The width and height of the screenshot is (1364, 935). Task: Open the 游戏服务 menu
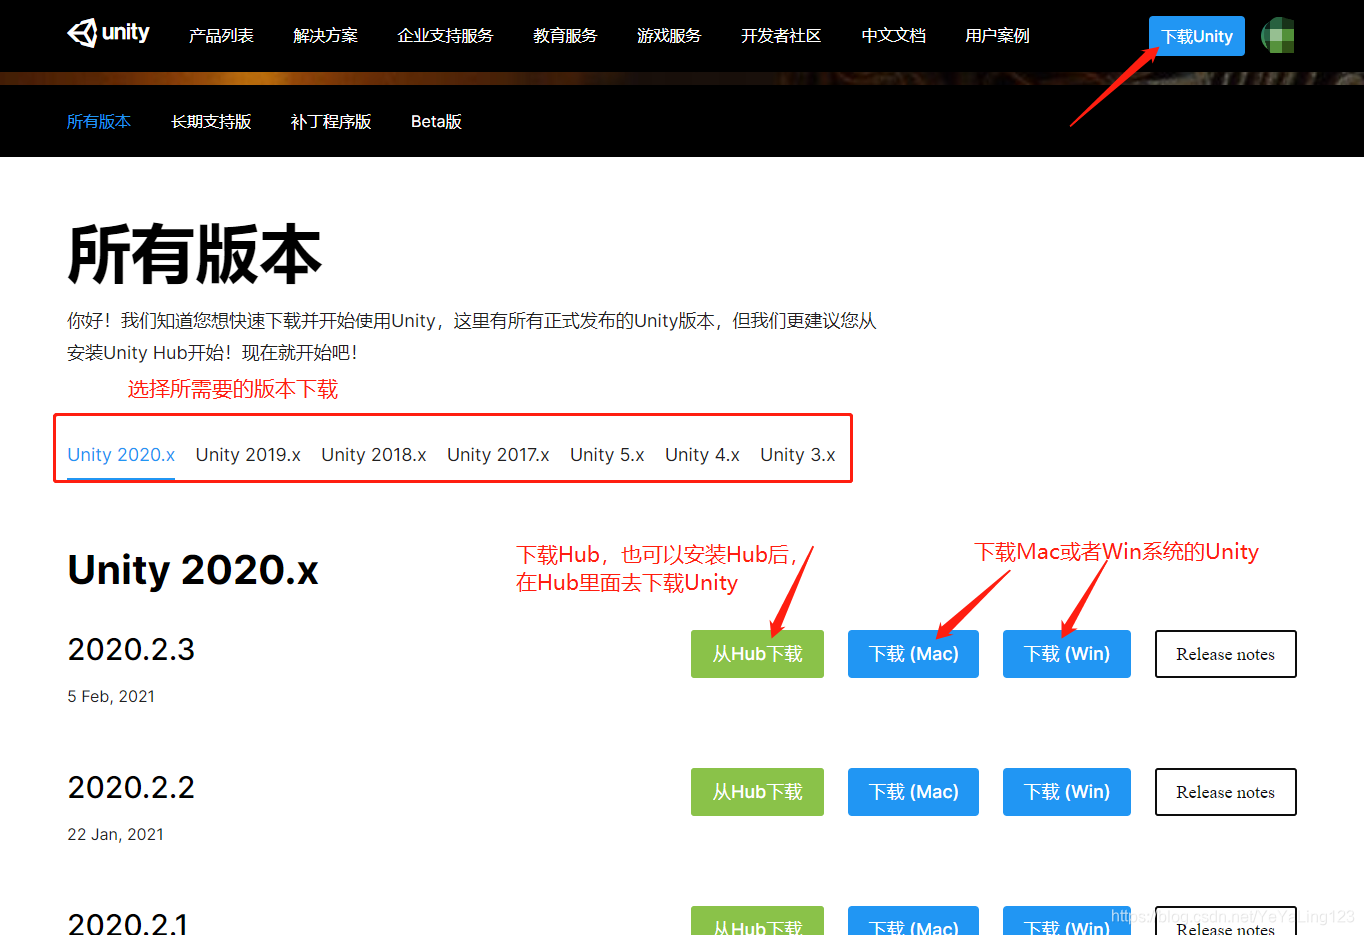point(669,36)
